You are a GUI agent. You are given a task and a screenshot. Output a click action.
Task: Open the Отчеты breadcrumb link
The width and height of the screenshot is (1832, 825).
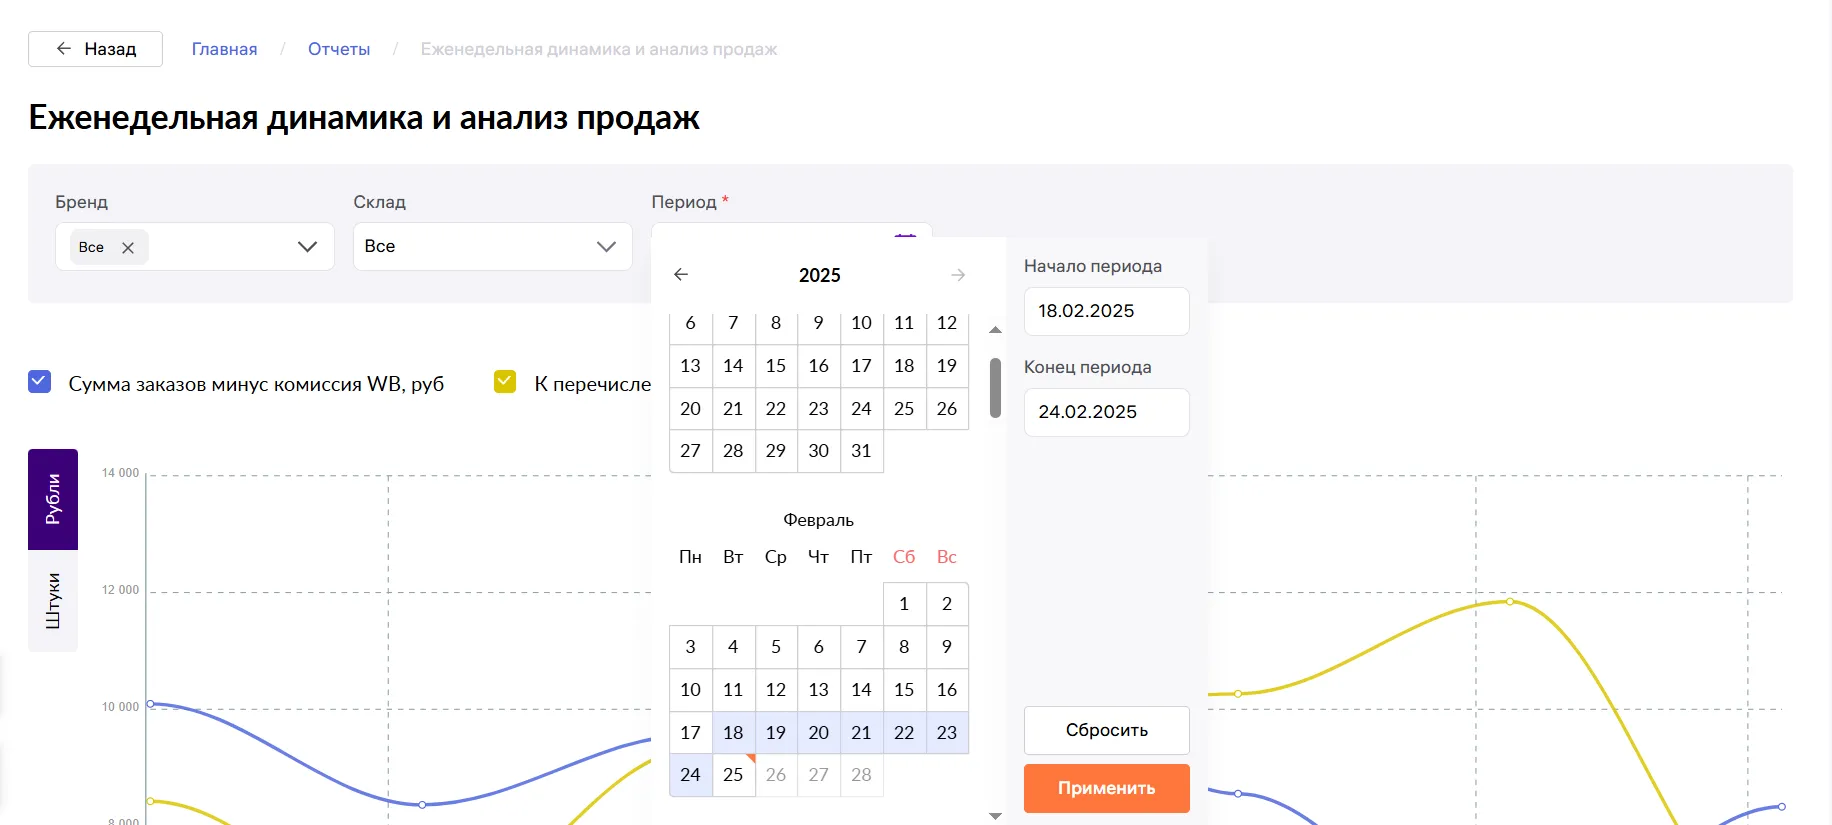pos(339,49)
